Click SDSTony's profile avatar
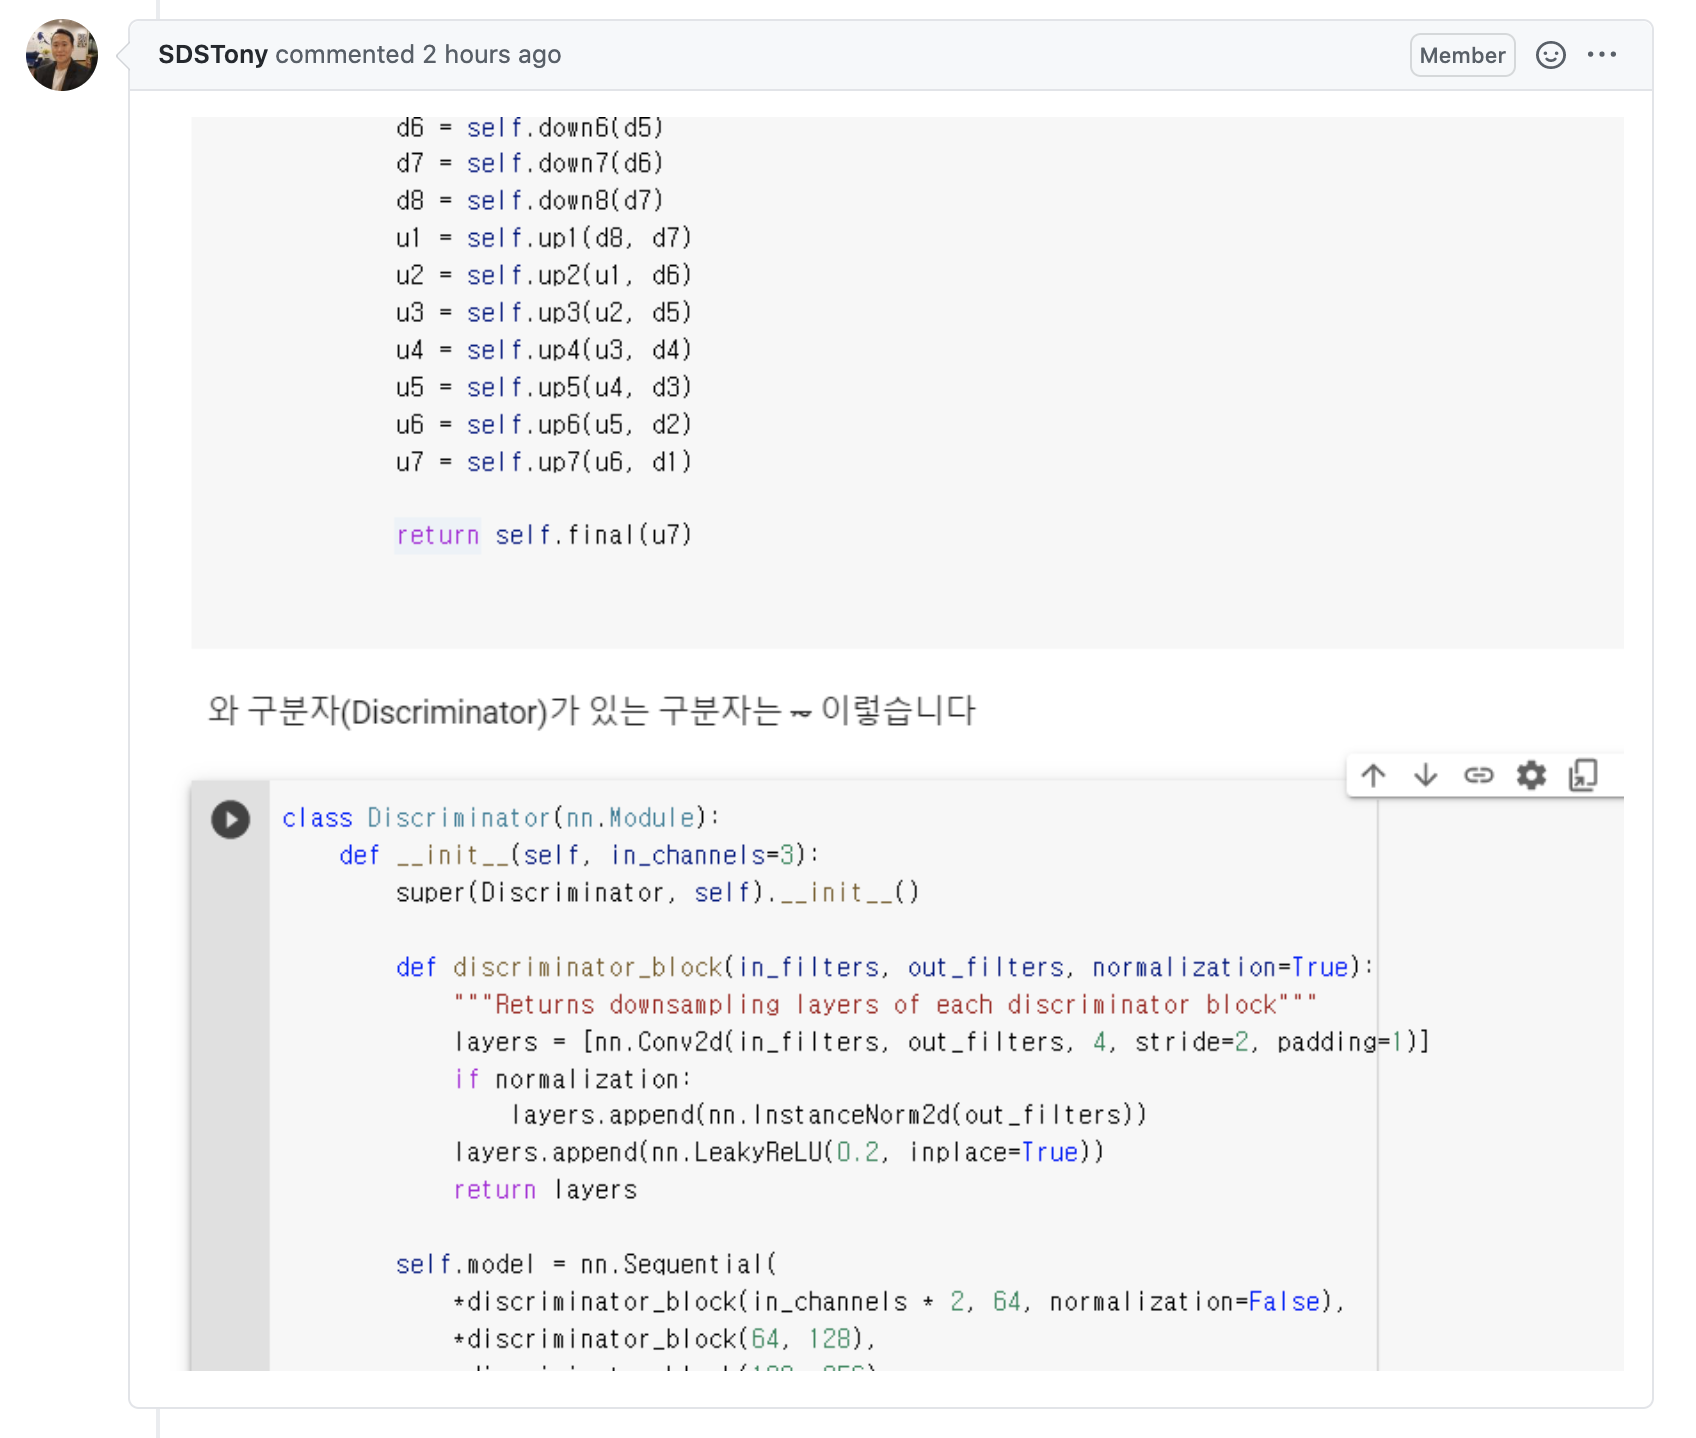This screenshot has height=1438, width=1696. 61,55
